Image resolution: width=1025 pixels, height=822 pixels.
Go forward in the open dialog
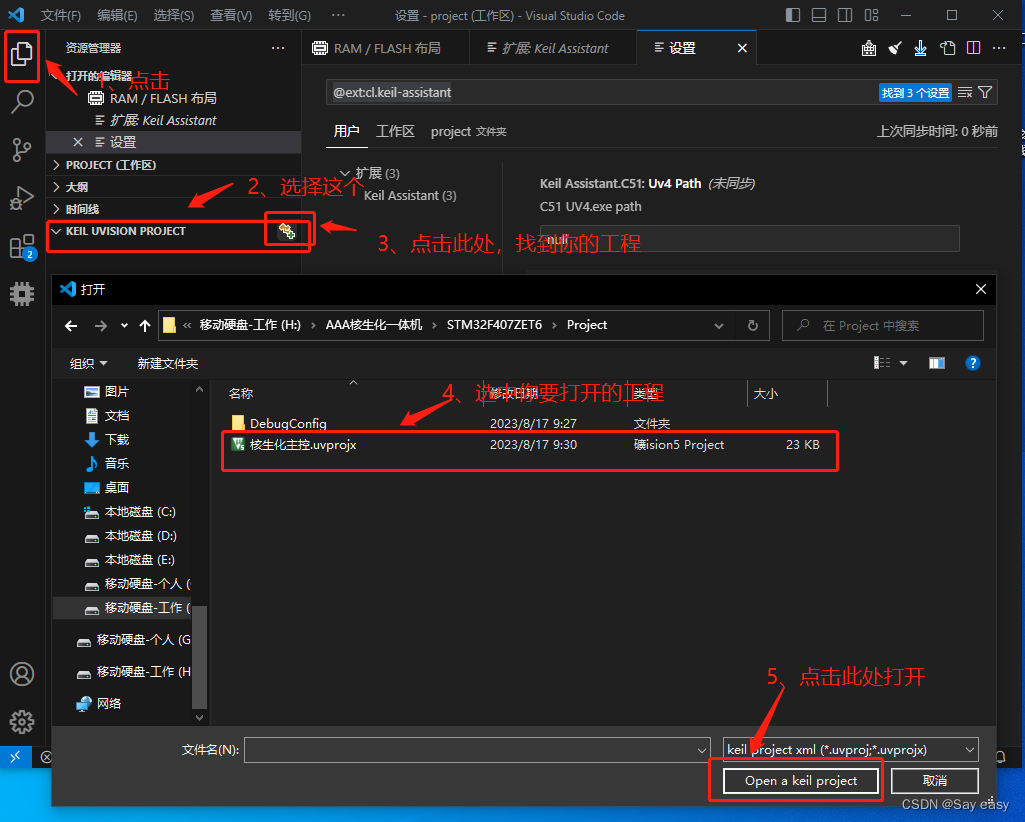click(101, 326)
